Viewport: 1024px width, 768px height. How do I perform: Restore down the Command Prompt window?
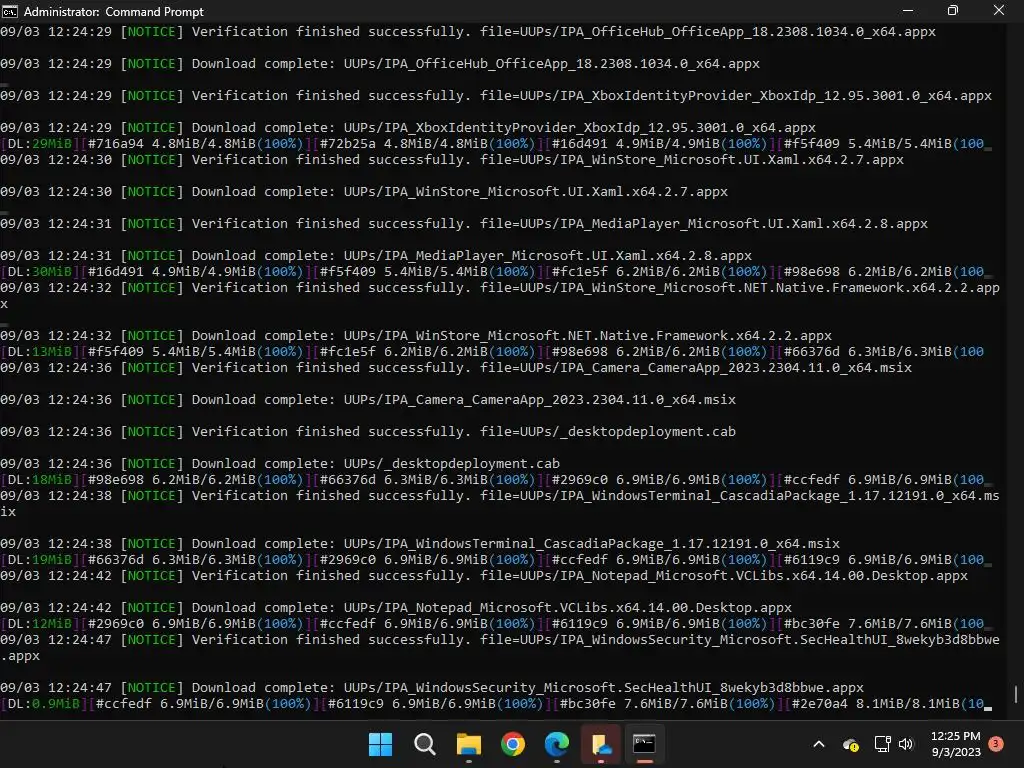[x=953, y=10]
